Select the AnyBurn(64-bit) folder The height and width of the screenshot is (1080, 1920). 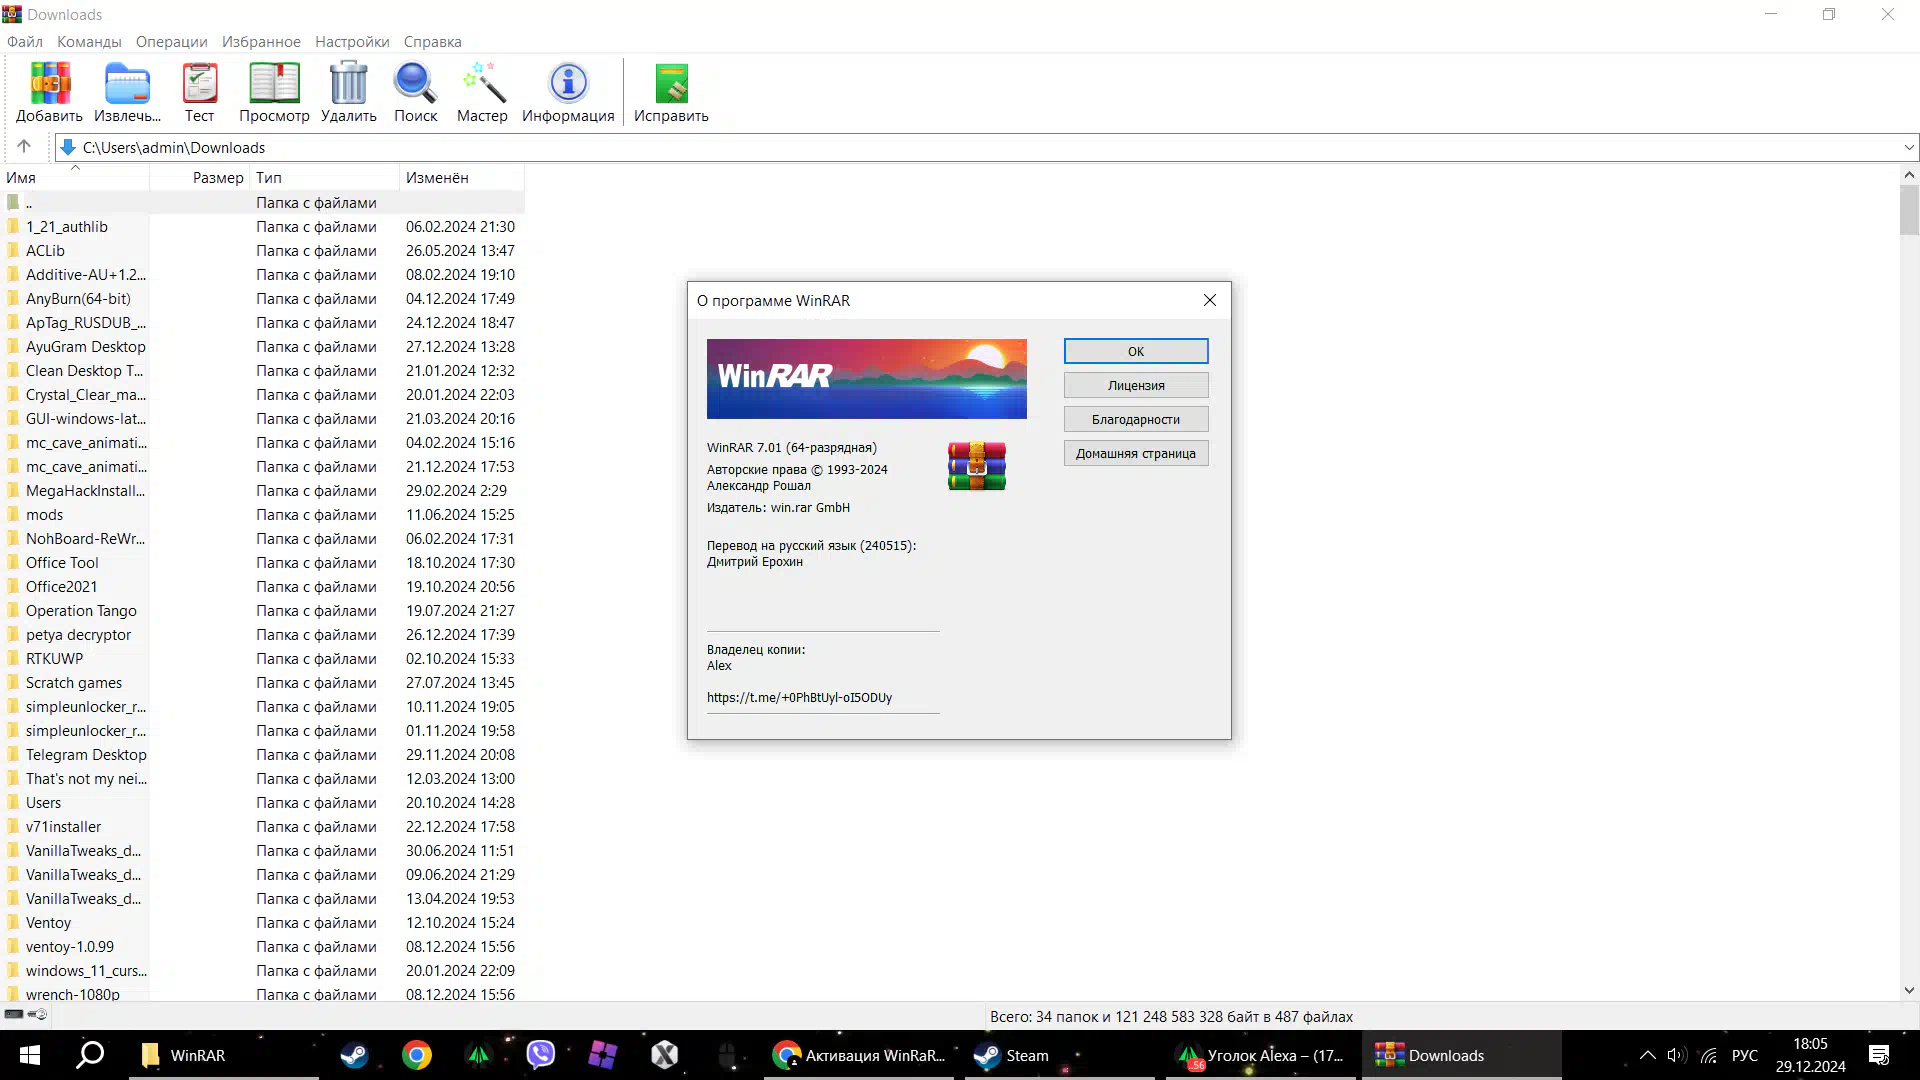(x=262, y=299)
